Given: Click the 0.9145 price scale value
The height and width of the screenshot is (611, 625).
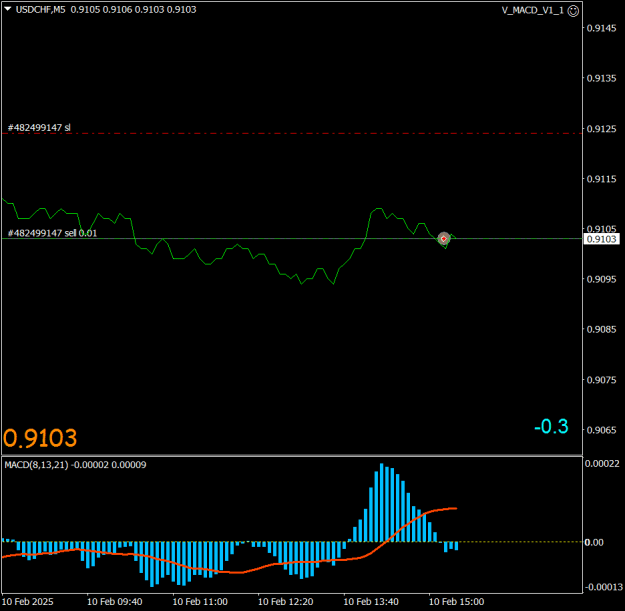Looking at the screenshot, I should [x=601, y=28].
